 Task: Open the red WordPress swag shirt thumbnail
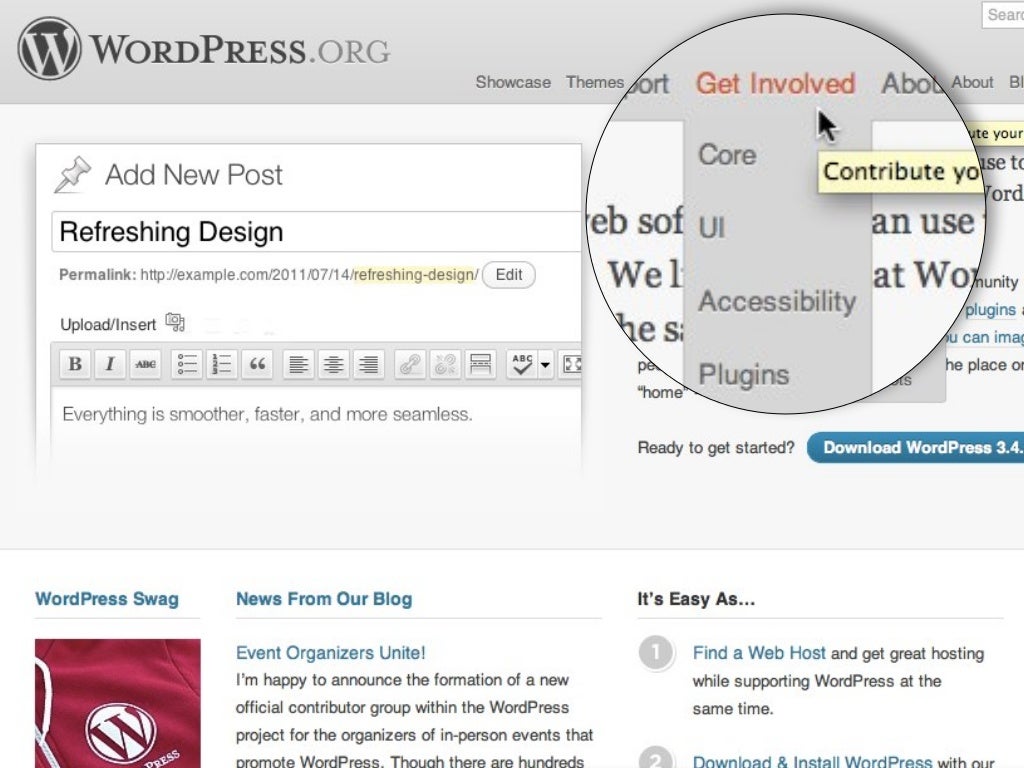tap(118, 703)
